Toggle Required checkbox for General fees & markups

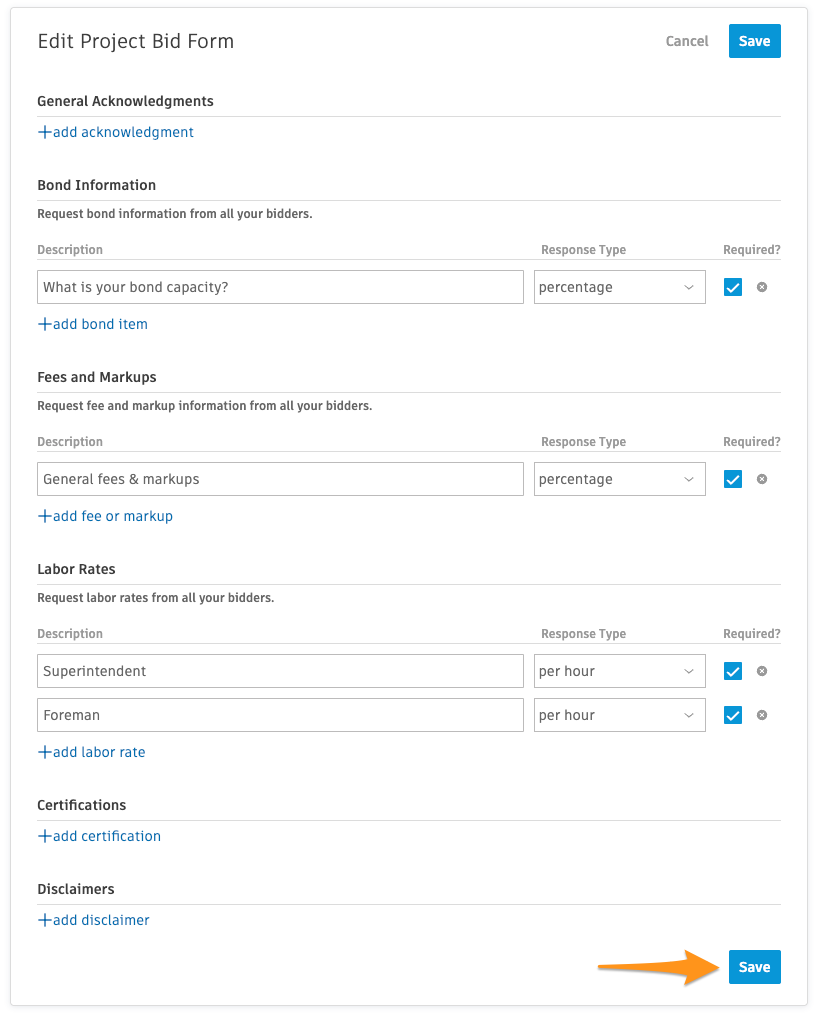click(733, 479)
